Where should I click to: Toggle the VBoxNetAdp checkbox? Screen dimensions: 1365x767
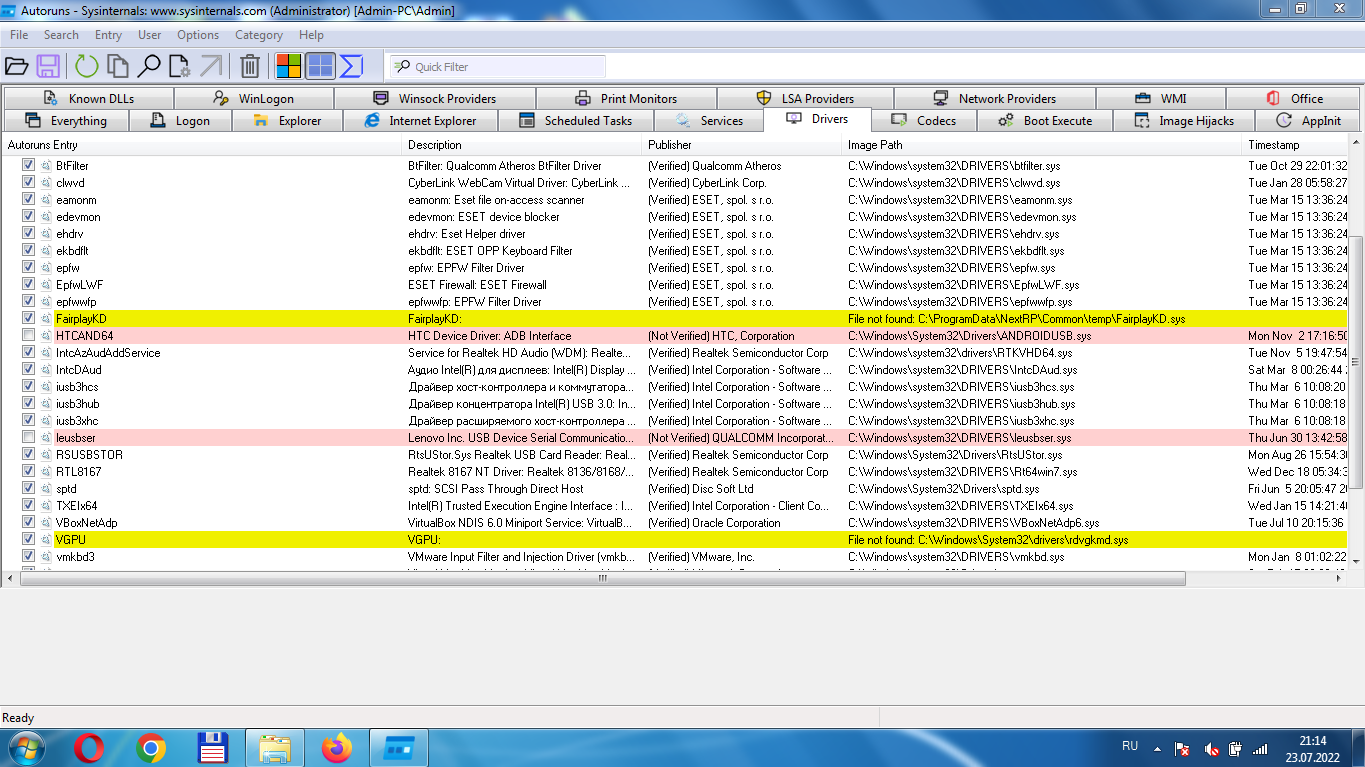coord(28,522)
